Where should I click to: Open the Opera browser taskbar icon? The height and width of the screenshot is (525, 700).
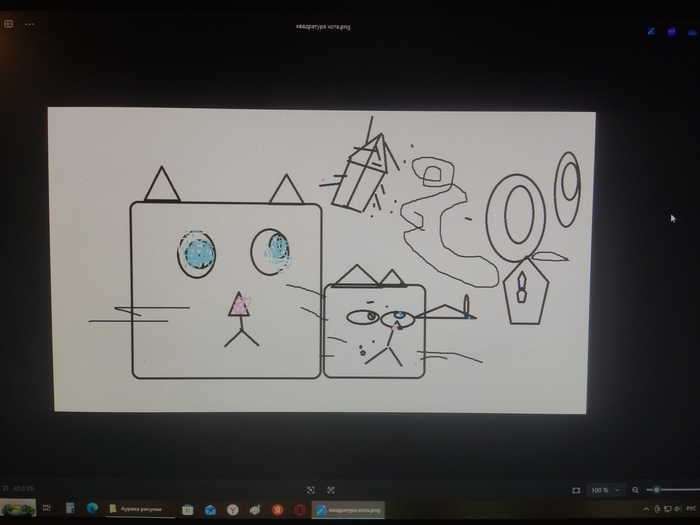pos(300,509)
